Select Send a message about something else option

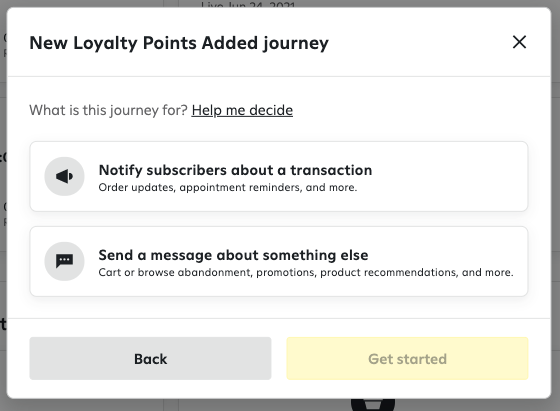pos(279,261)
